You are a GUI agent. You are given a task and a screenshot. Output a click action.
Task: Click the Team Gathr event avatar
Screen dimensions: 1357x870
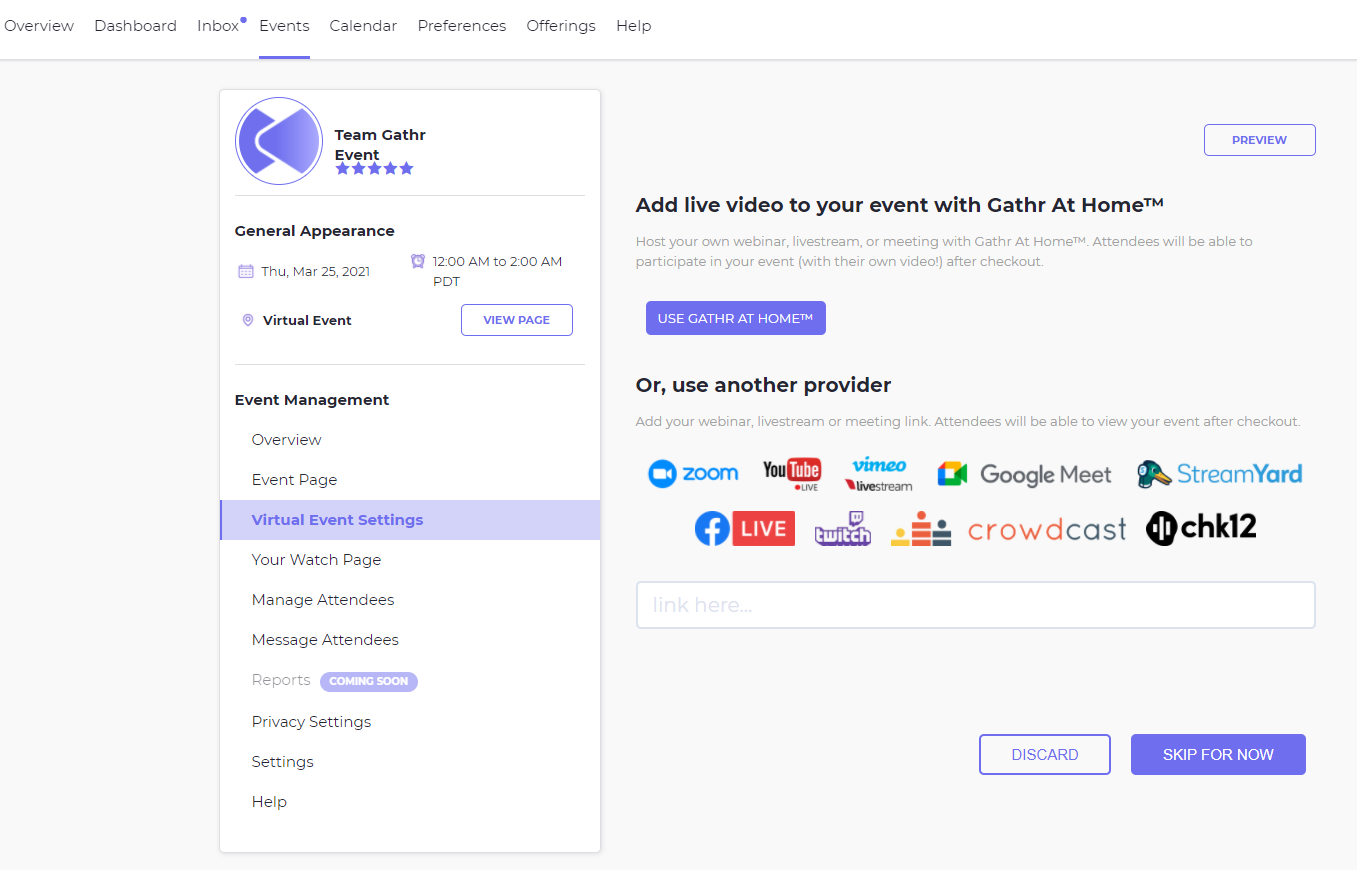pyautogui.click(x=279, y=141)
